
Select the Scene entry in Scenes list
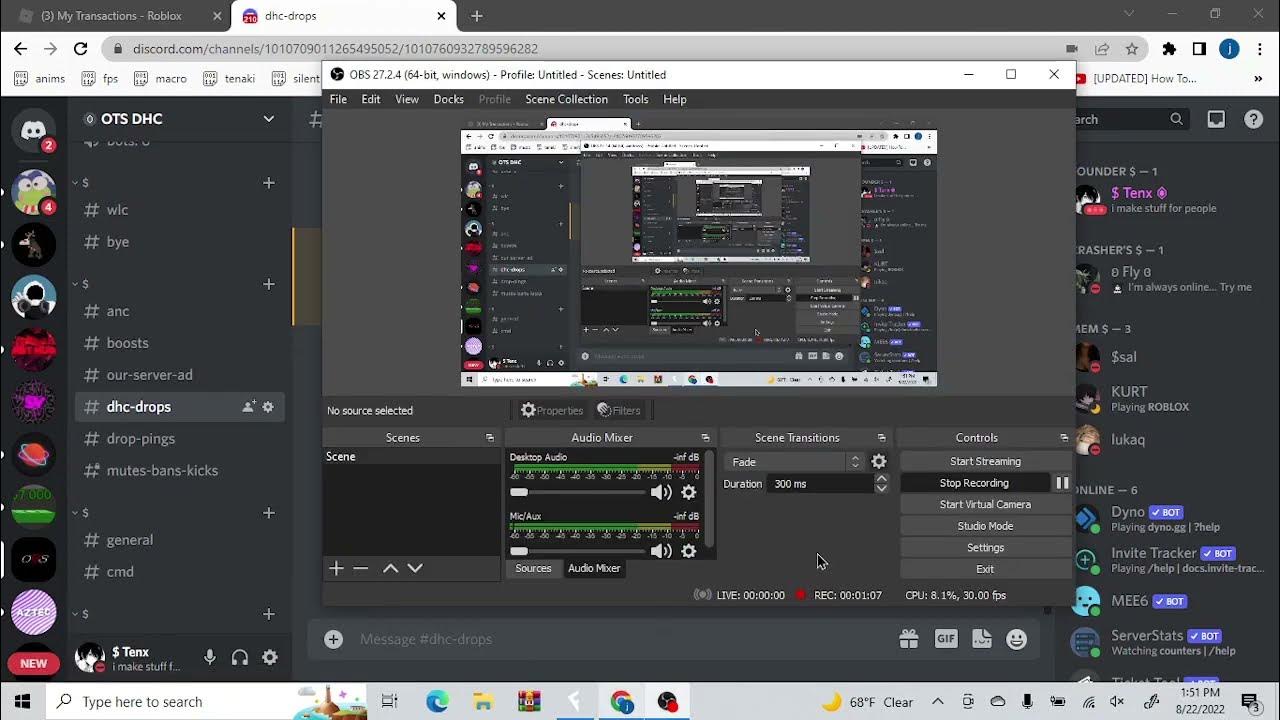point(411,456)
